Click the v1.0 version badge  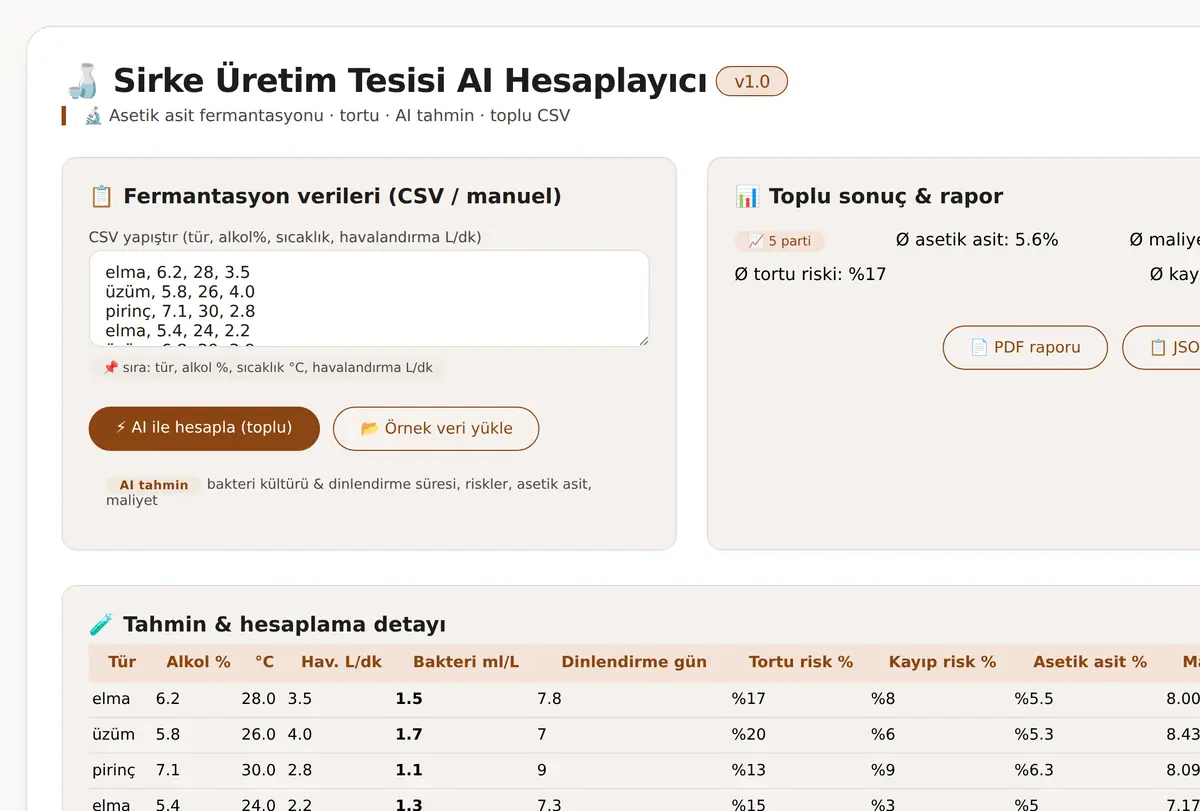pos(752,82)
